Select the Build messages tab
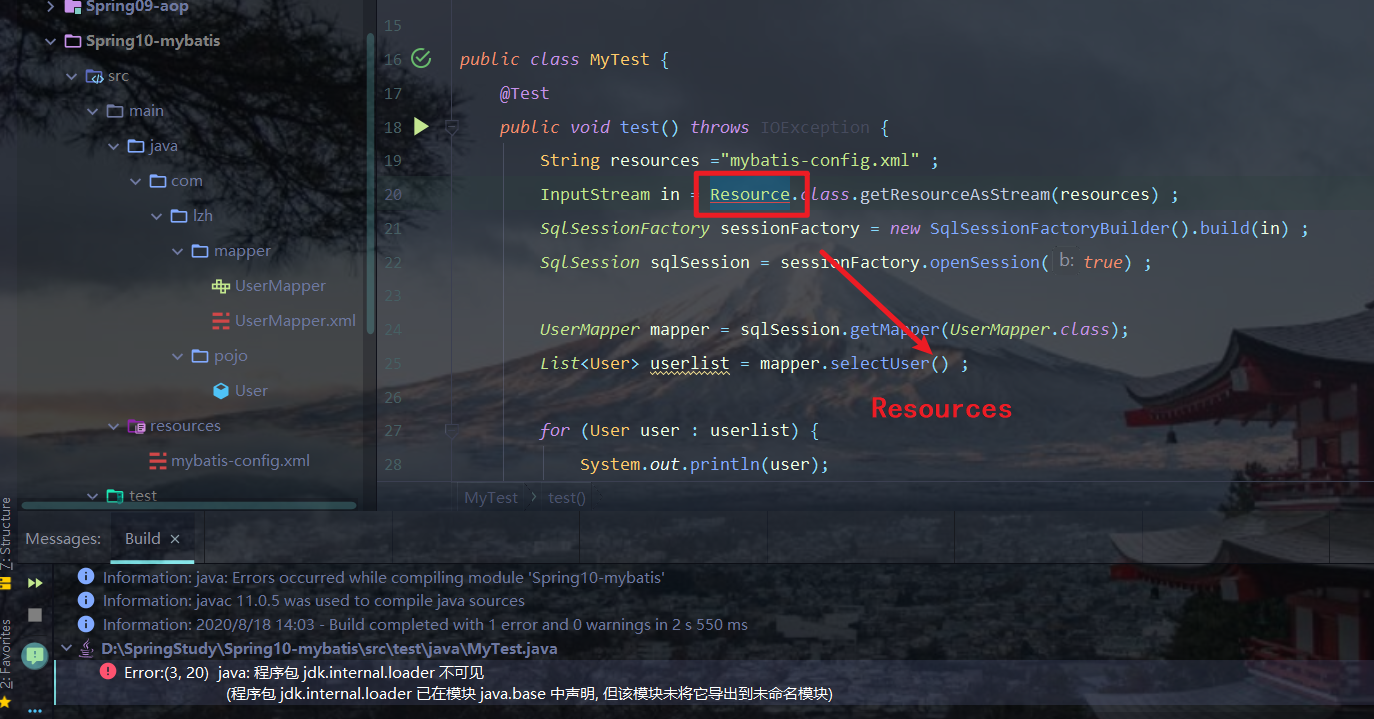The image size is (1374, 719). coord(143,538)
